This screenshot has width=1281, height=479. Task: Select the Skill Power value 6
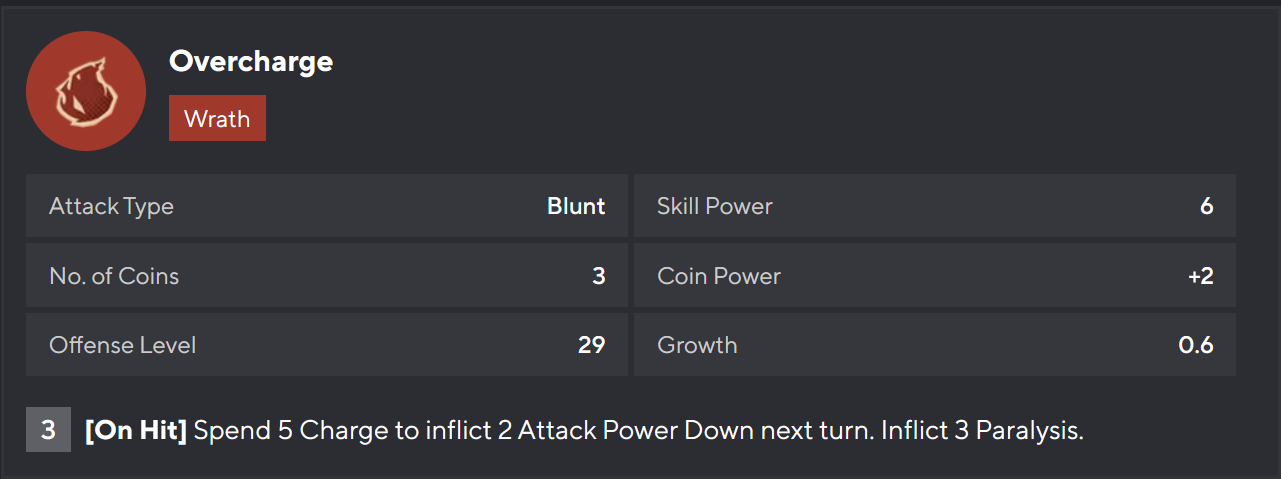coord(1206,206)
